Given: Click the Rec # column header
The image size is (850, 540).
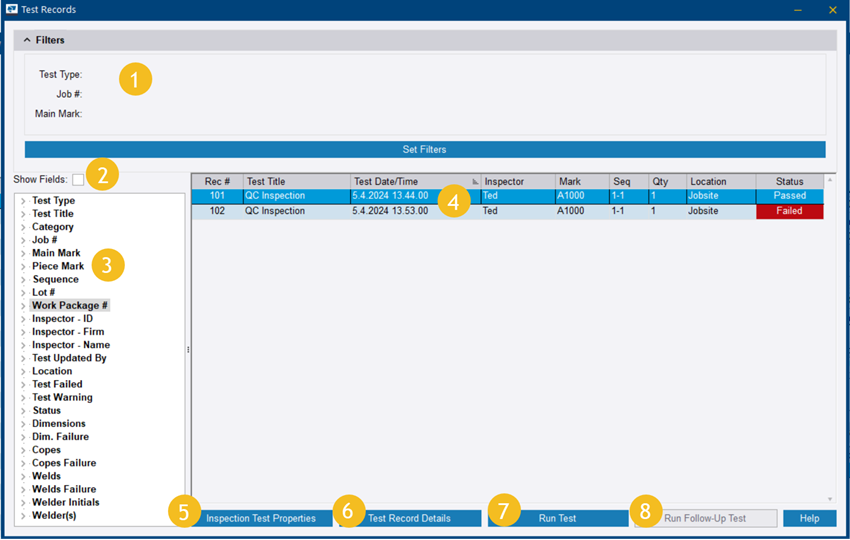Looking at the screenshot, I should (x=217, y=181).
